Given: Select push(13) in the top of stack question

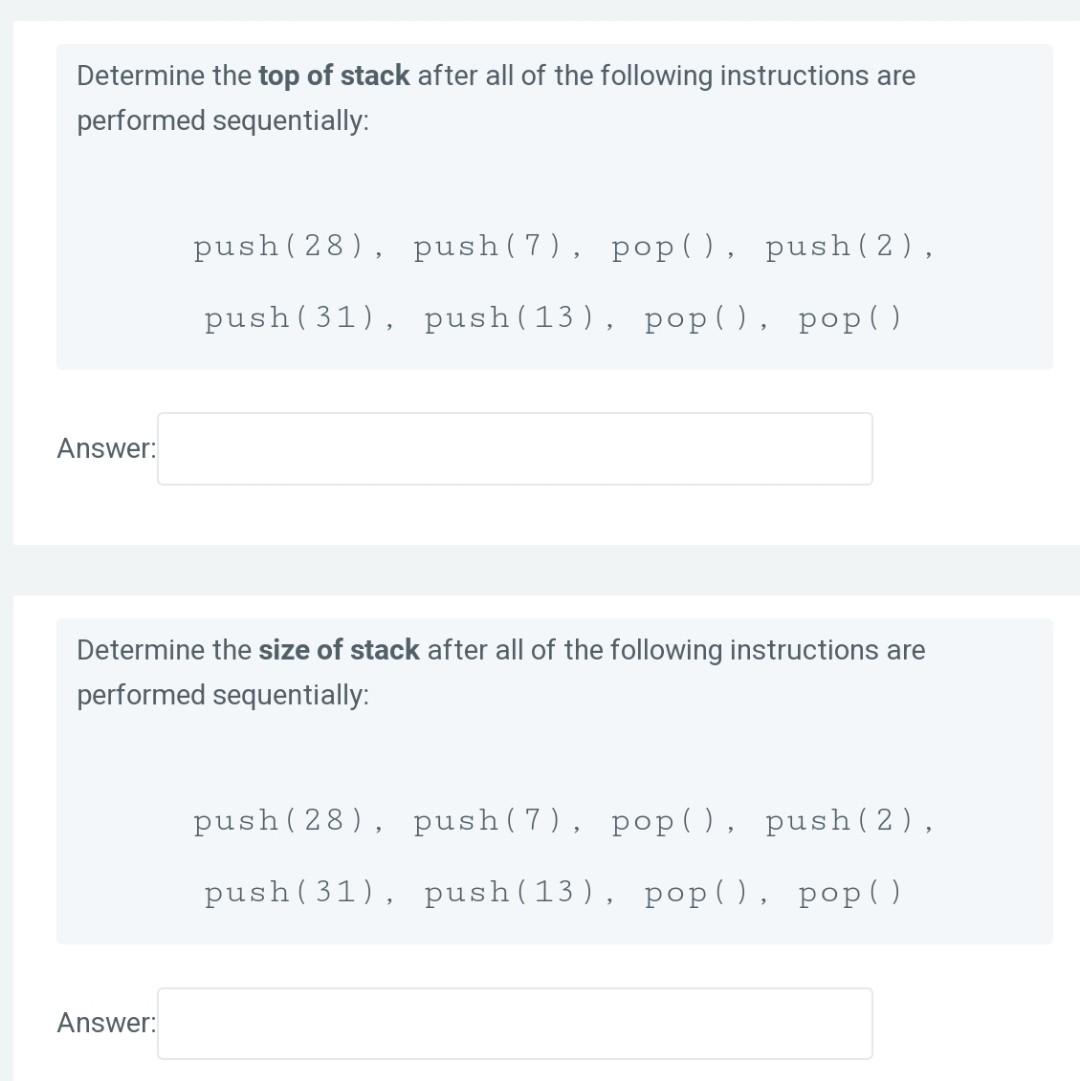Looking at the screenshot, I should pyautogui.click(x=509, y=319).
